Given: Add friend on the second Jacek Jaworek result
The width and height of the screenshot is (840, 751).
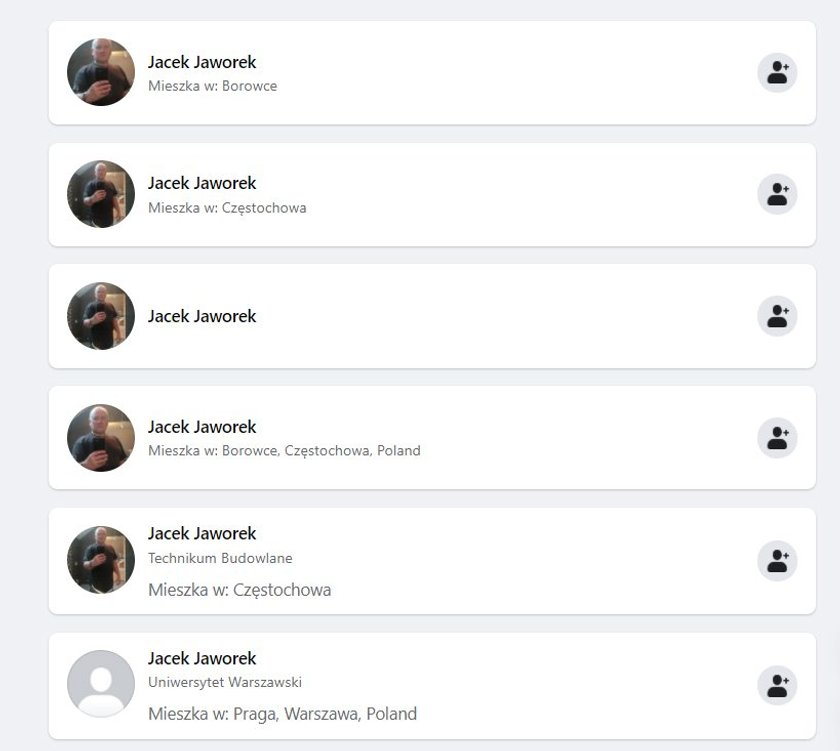Looking at the screenshot, I should [x=777, y=194].
